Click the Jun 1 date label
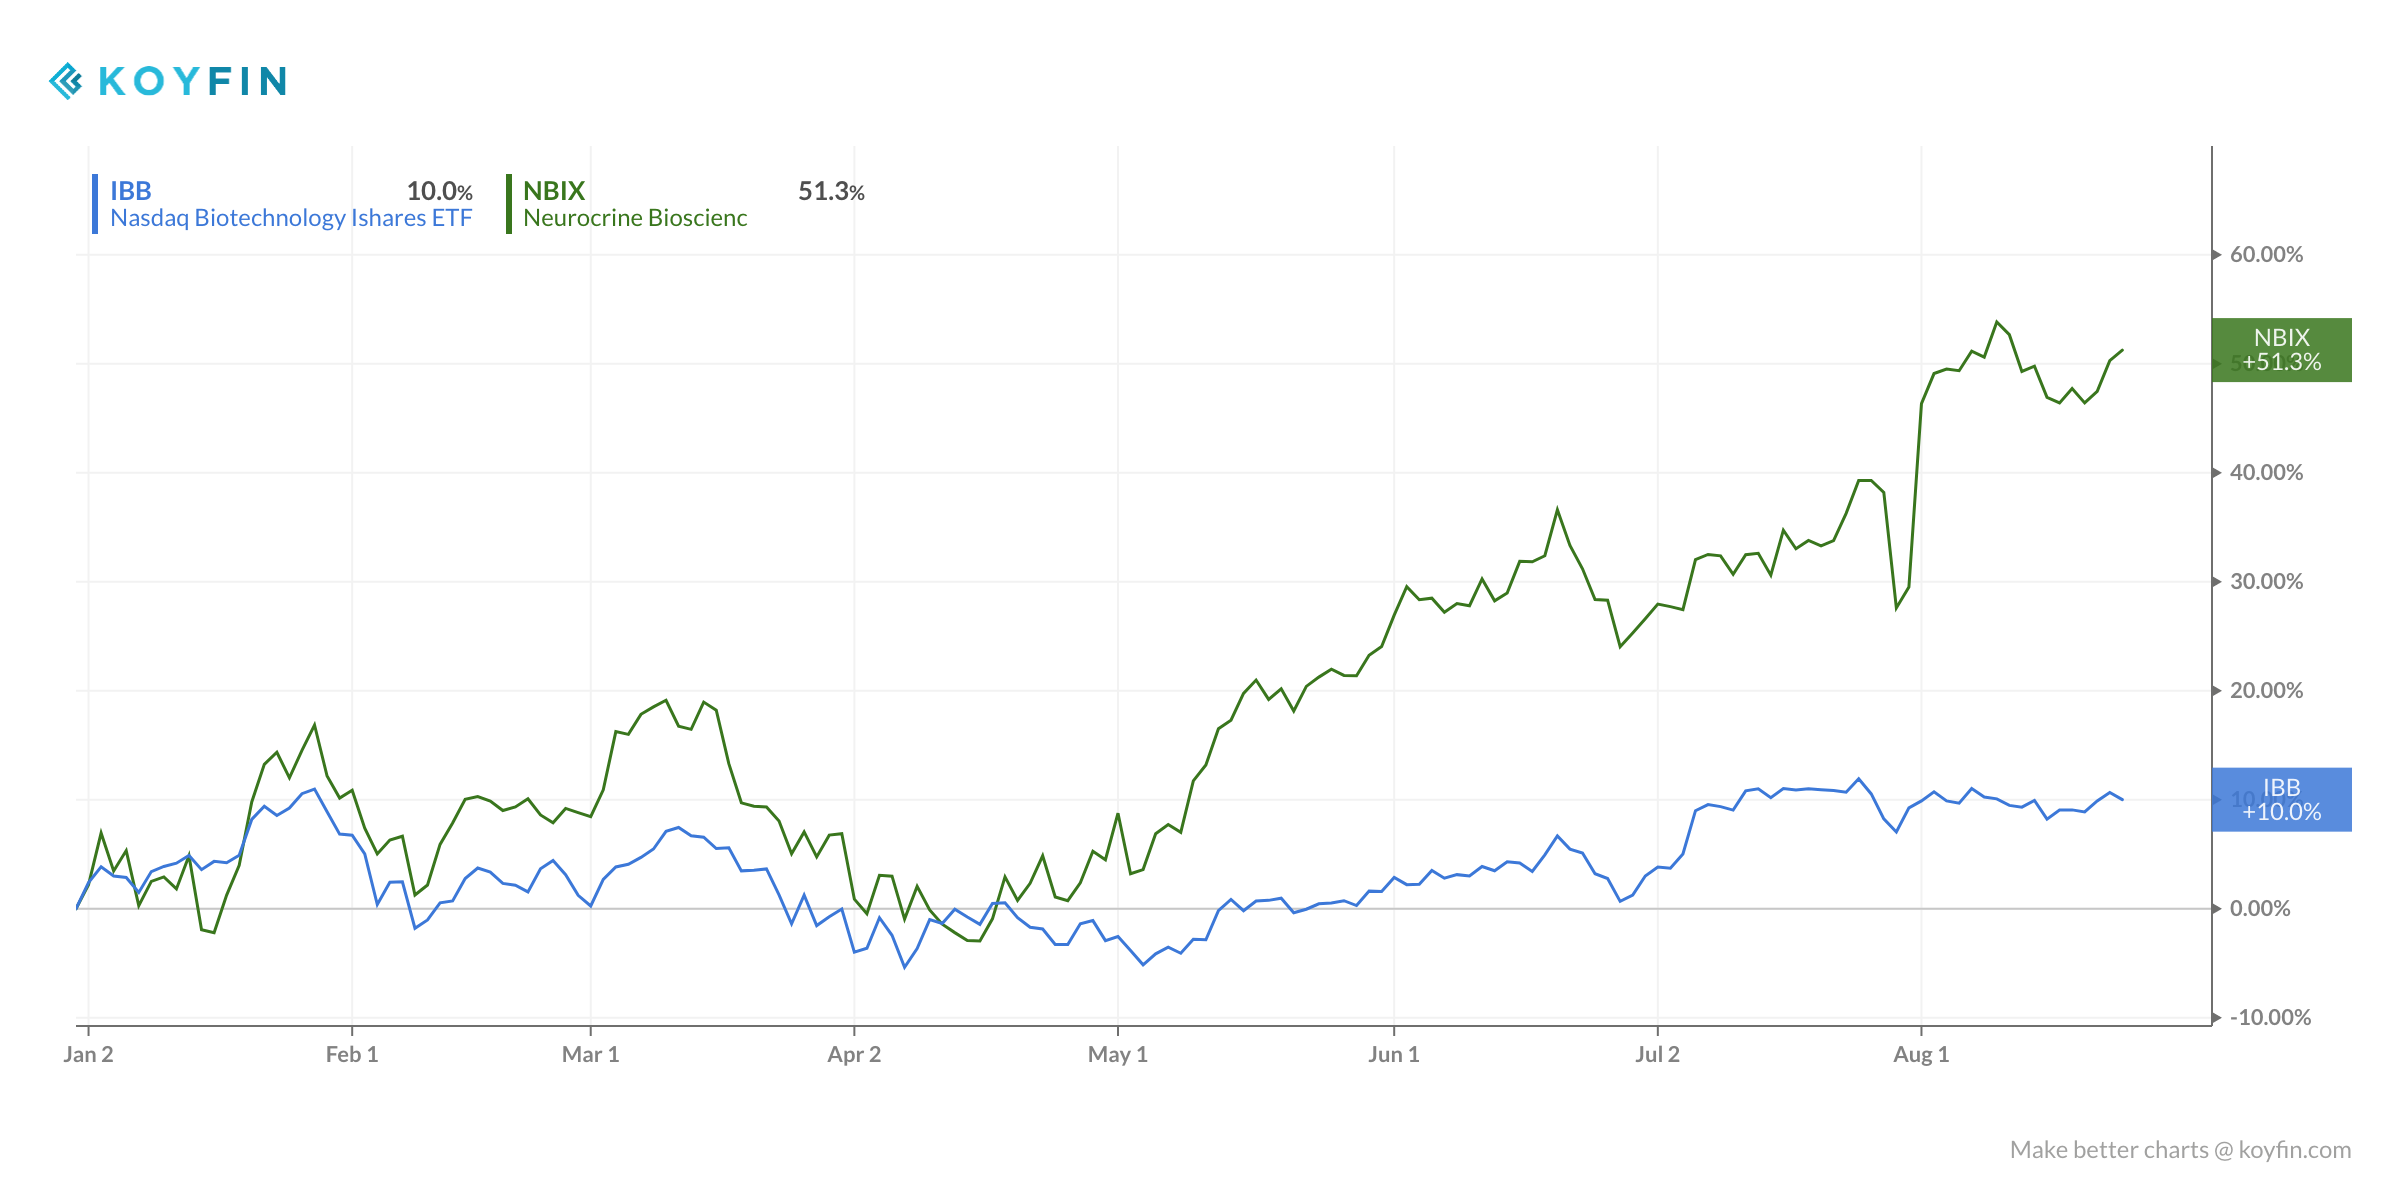The height and width of the screenshot is (1200, 2400). [1394, 1055]
